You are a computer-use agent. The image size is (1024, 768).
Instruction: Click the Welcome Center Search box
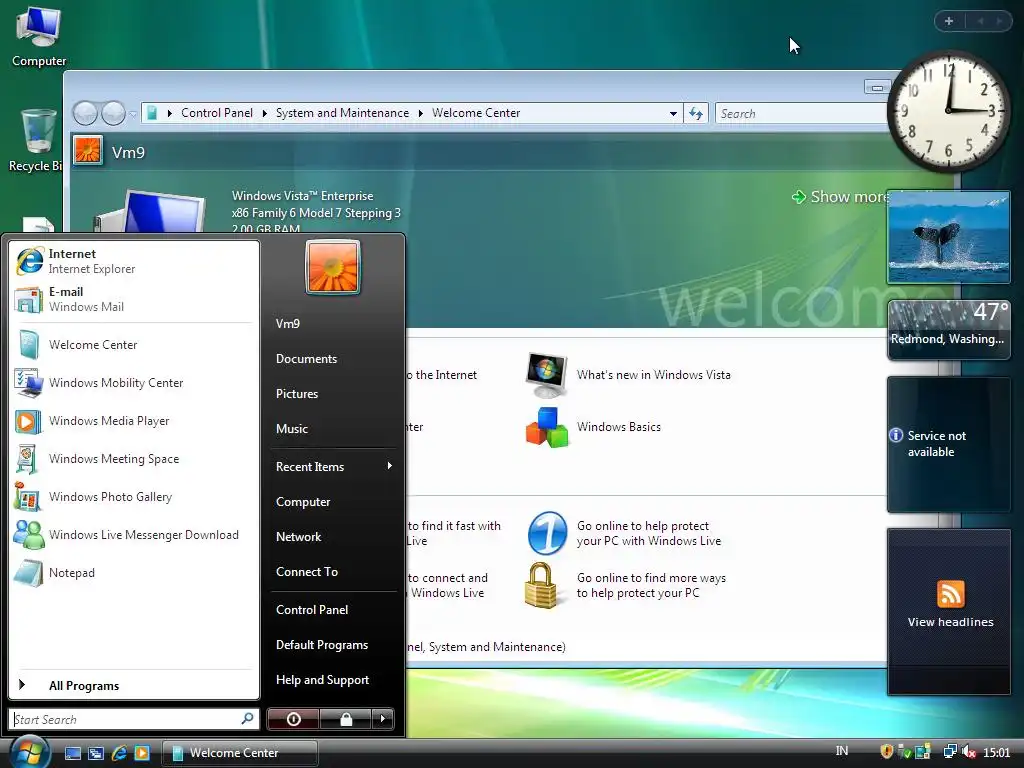pyautogui.click(x=802, y=114)
